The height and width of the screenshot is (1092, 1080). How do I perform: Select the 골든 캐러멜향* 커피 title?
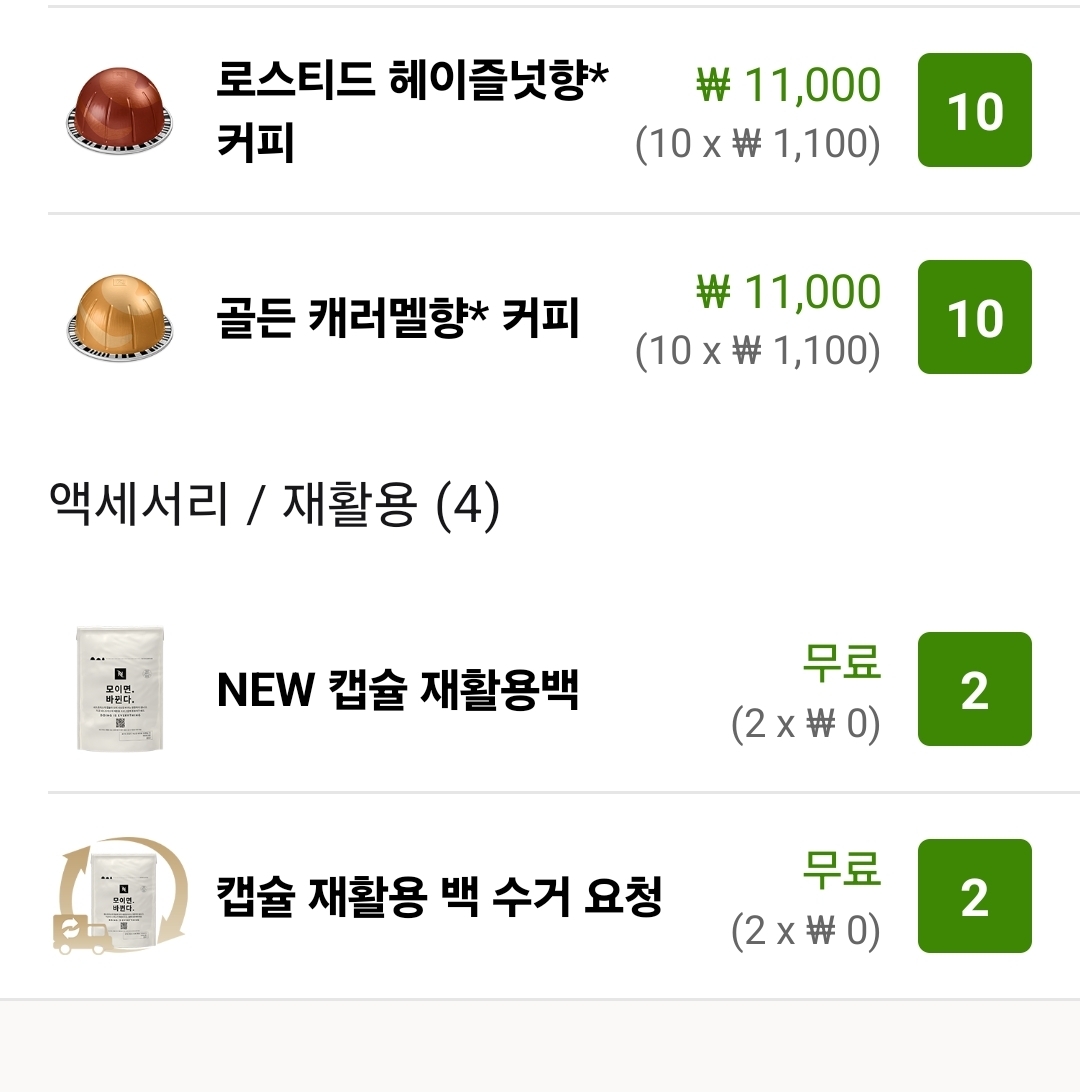click(397, 318)
